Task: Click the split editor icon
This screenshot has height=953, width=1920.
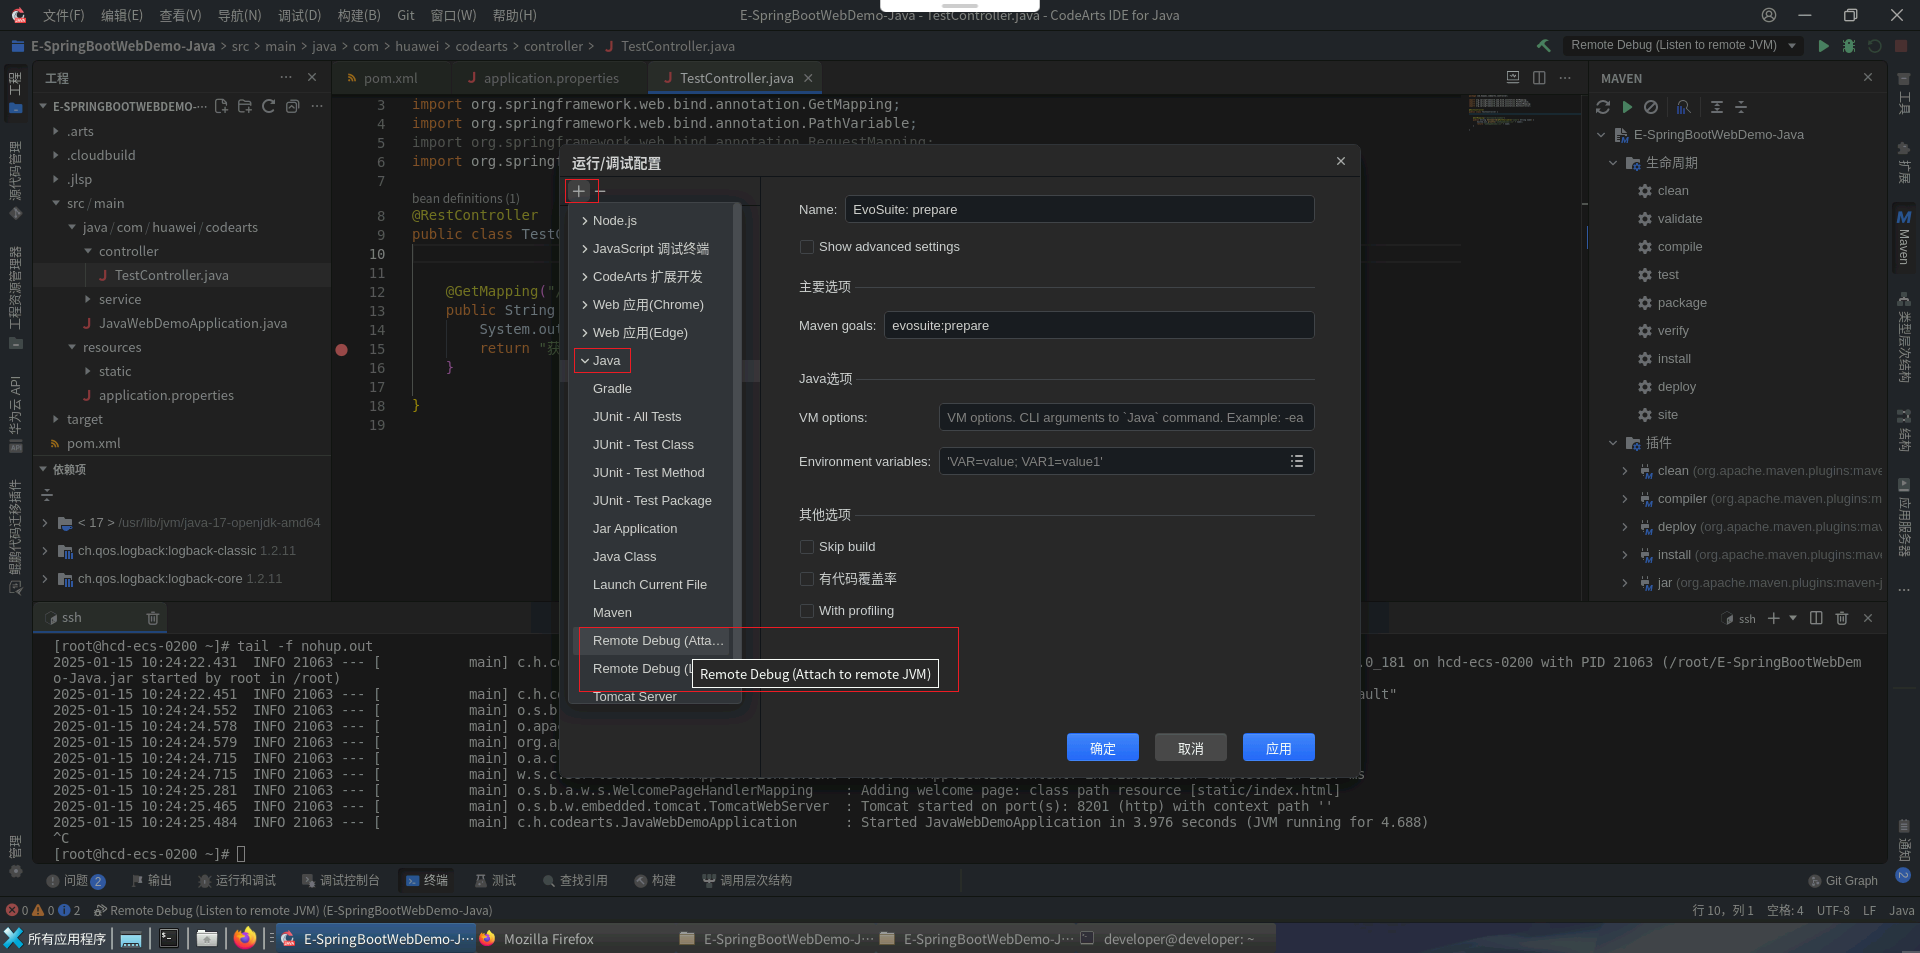Action: (x=1539, y=78)
